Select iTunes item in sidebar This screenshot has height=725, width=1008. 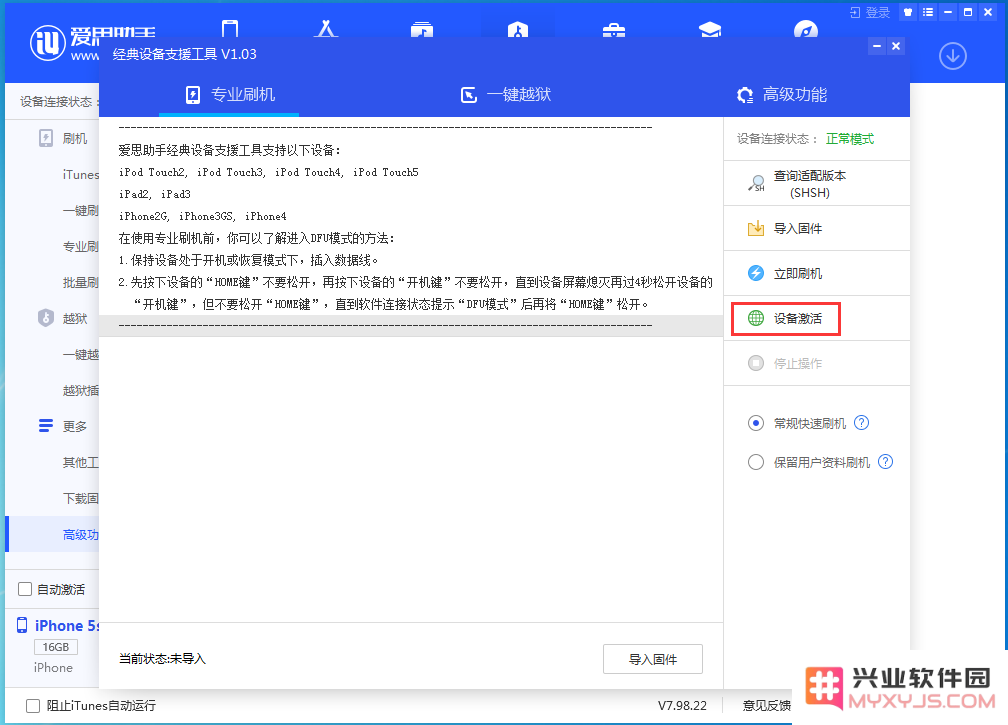click(80, 175)
